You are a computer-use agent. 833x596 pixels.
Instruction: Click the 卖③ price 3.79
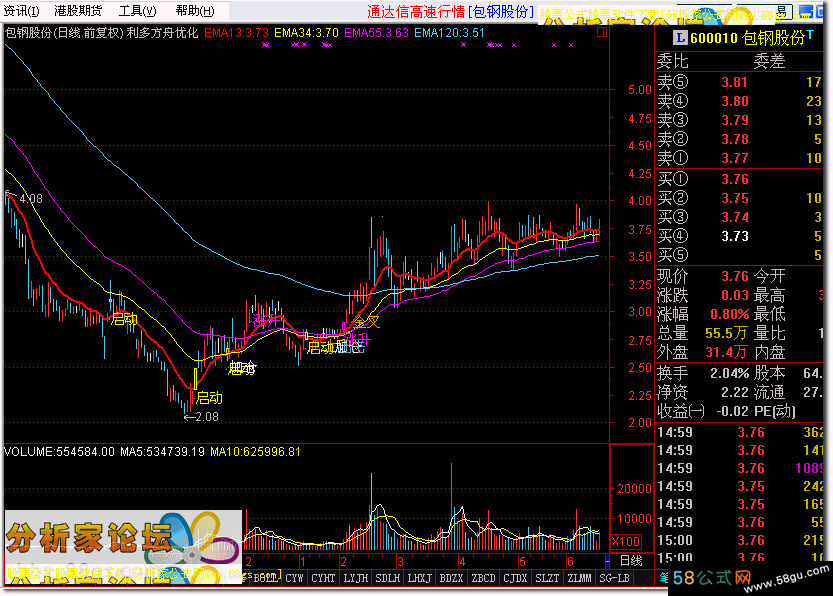tap(734, 121)
